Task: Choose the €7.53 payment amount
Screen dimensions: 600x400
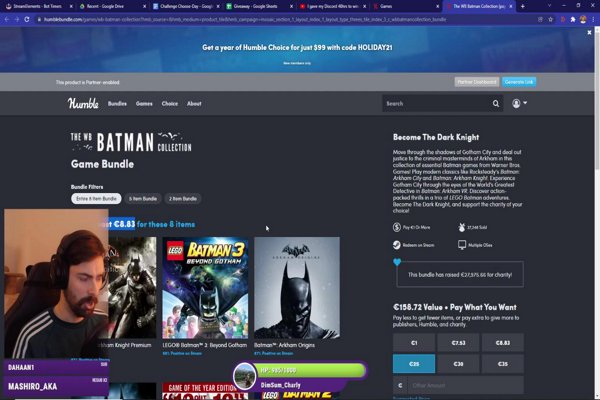Action: 458,343
